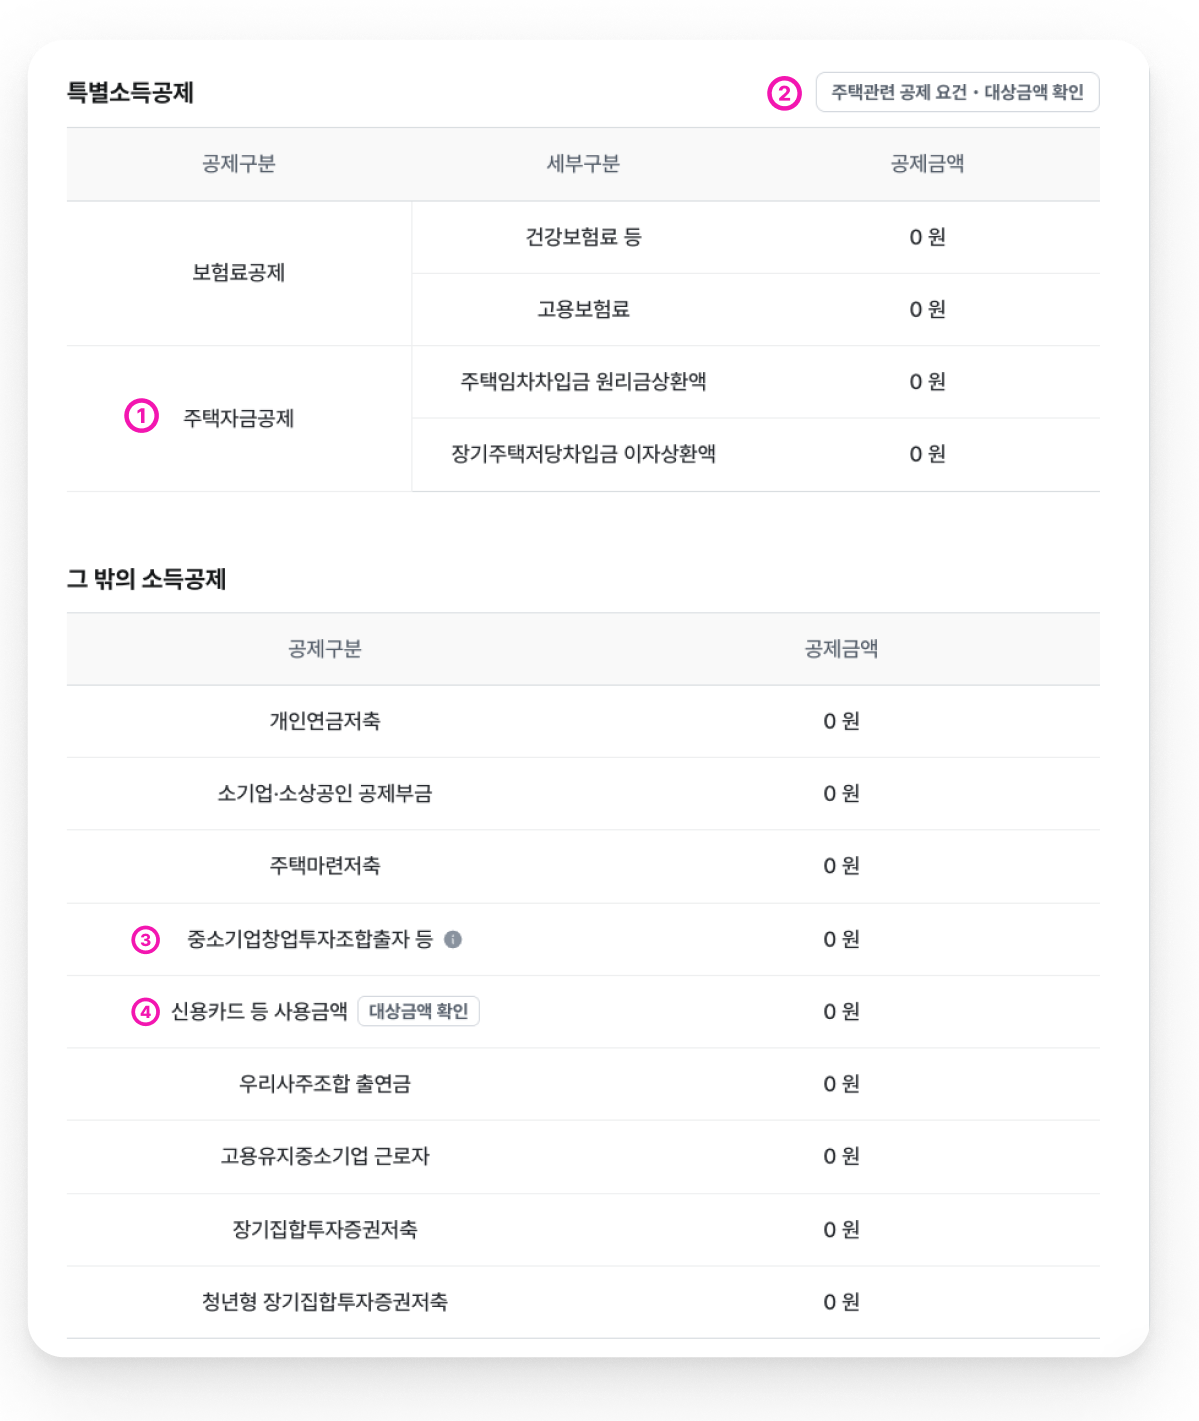Select 소기업·소상공인 공제부금 row
This screenshot has height=1421, width=1199.
click(x=583, y=793)
